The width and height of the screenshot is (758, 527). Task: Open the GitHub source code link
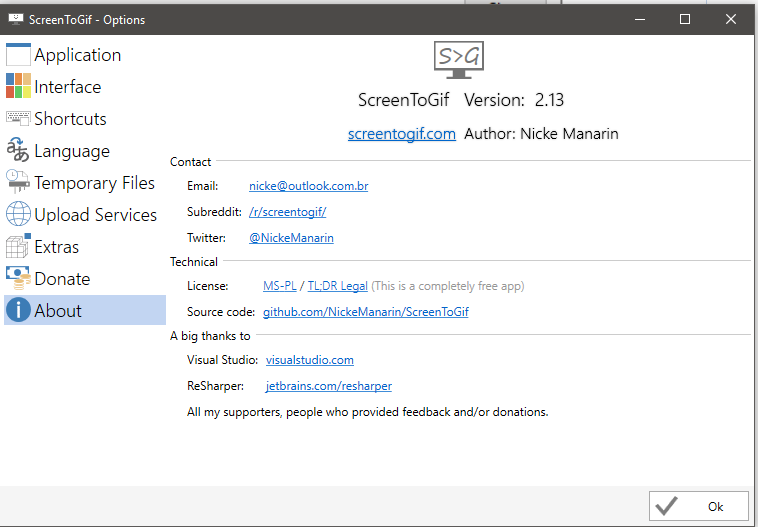click(x=365, y=312)
